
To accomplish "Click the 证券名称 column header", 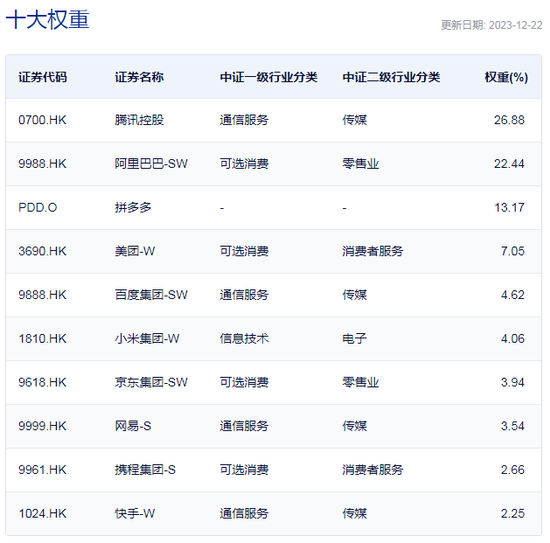I will [139, 77].
